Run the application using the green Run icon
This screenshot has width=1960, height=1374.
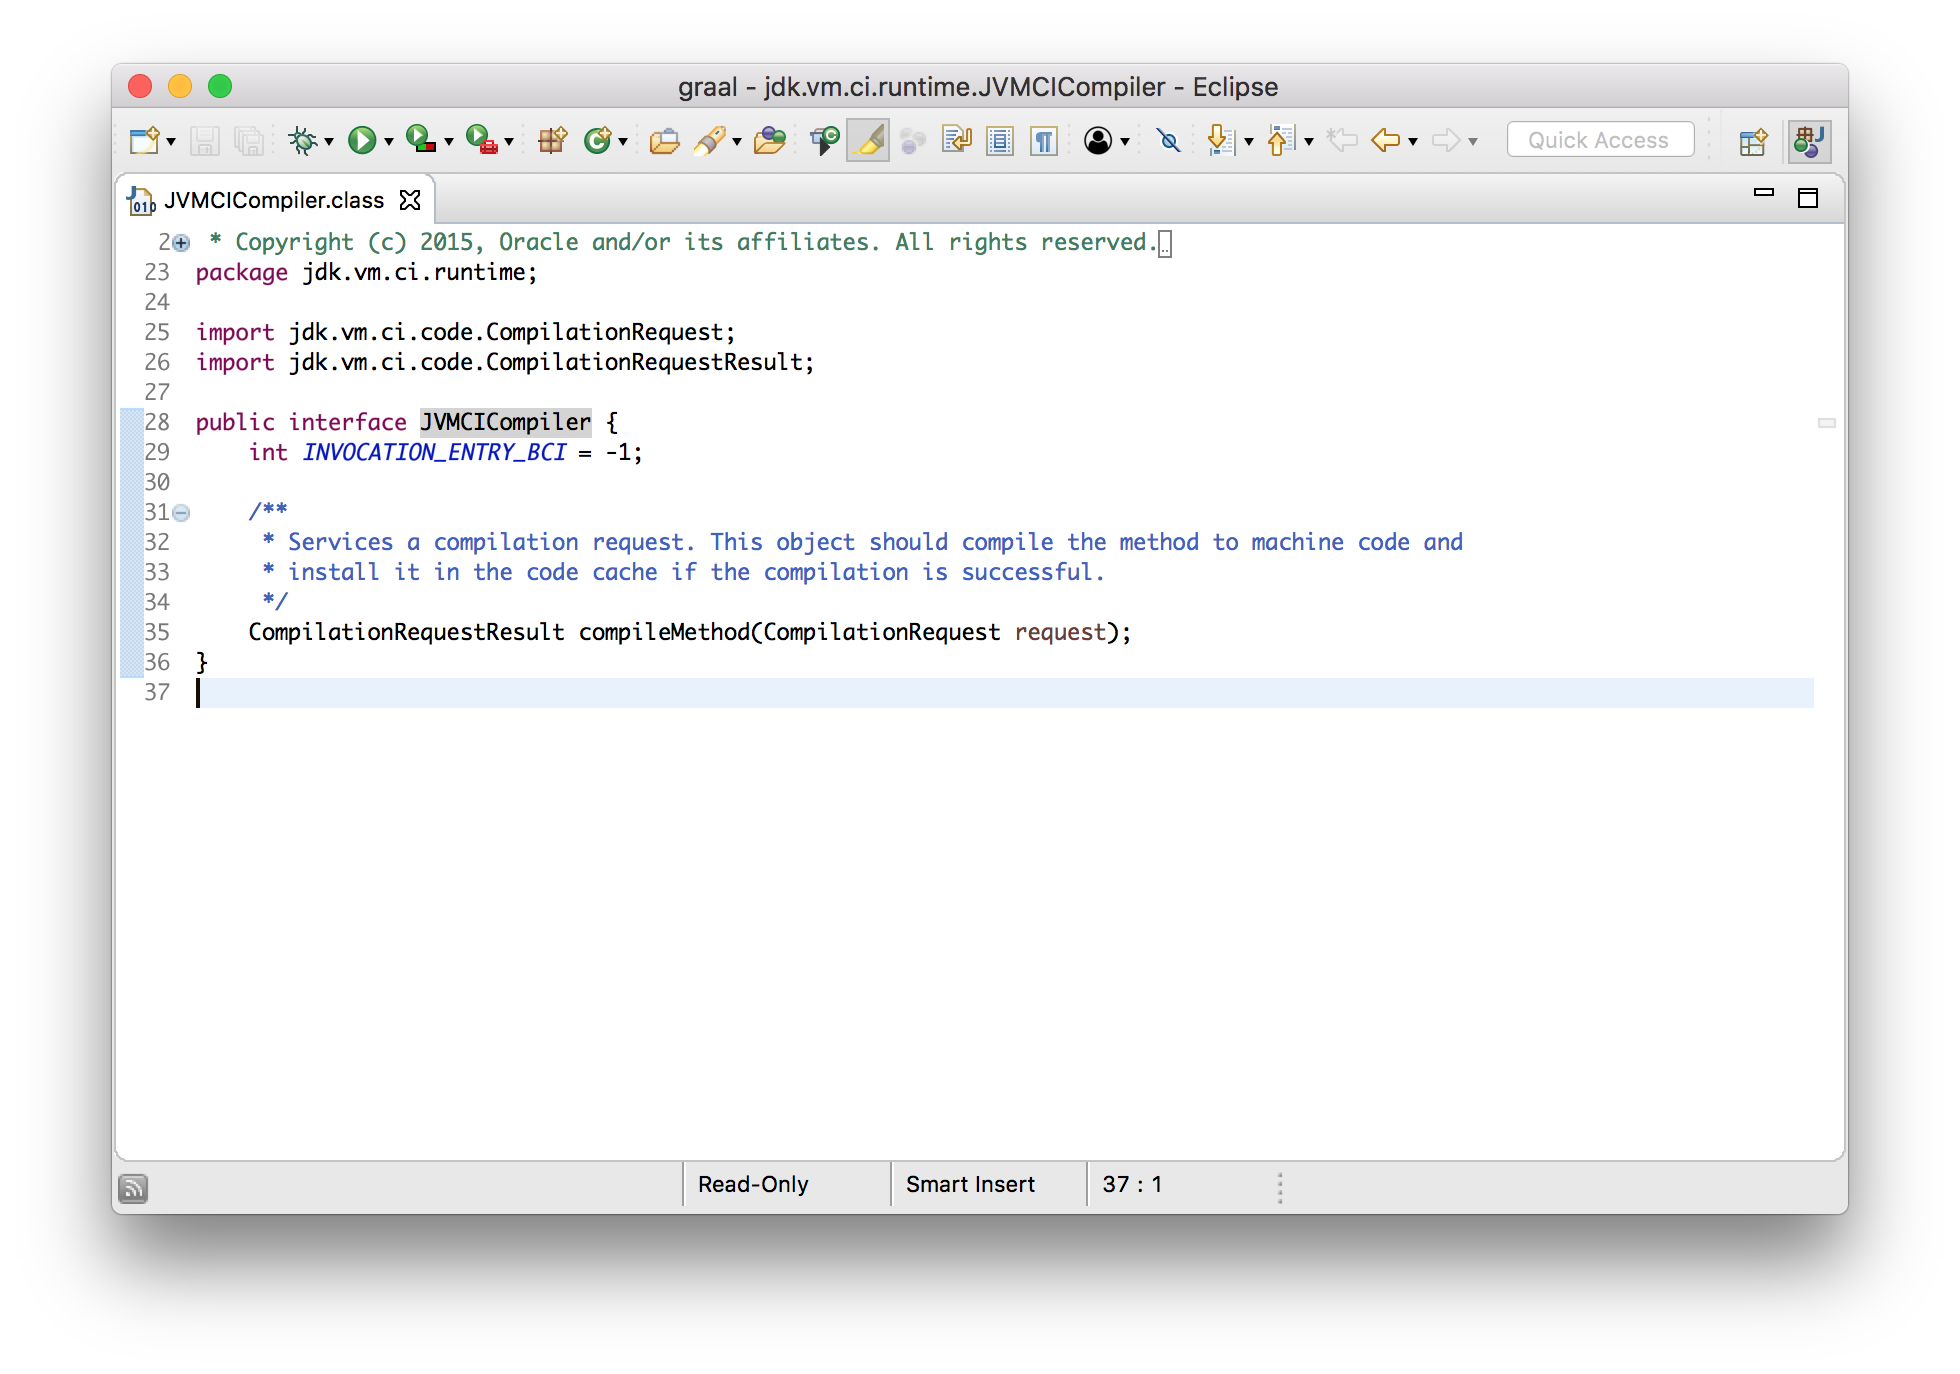362,140
